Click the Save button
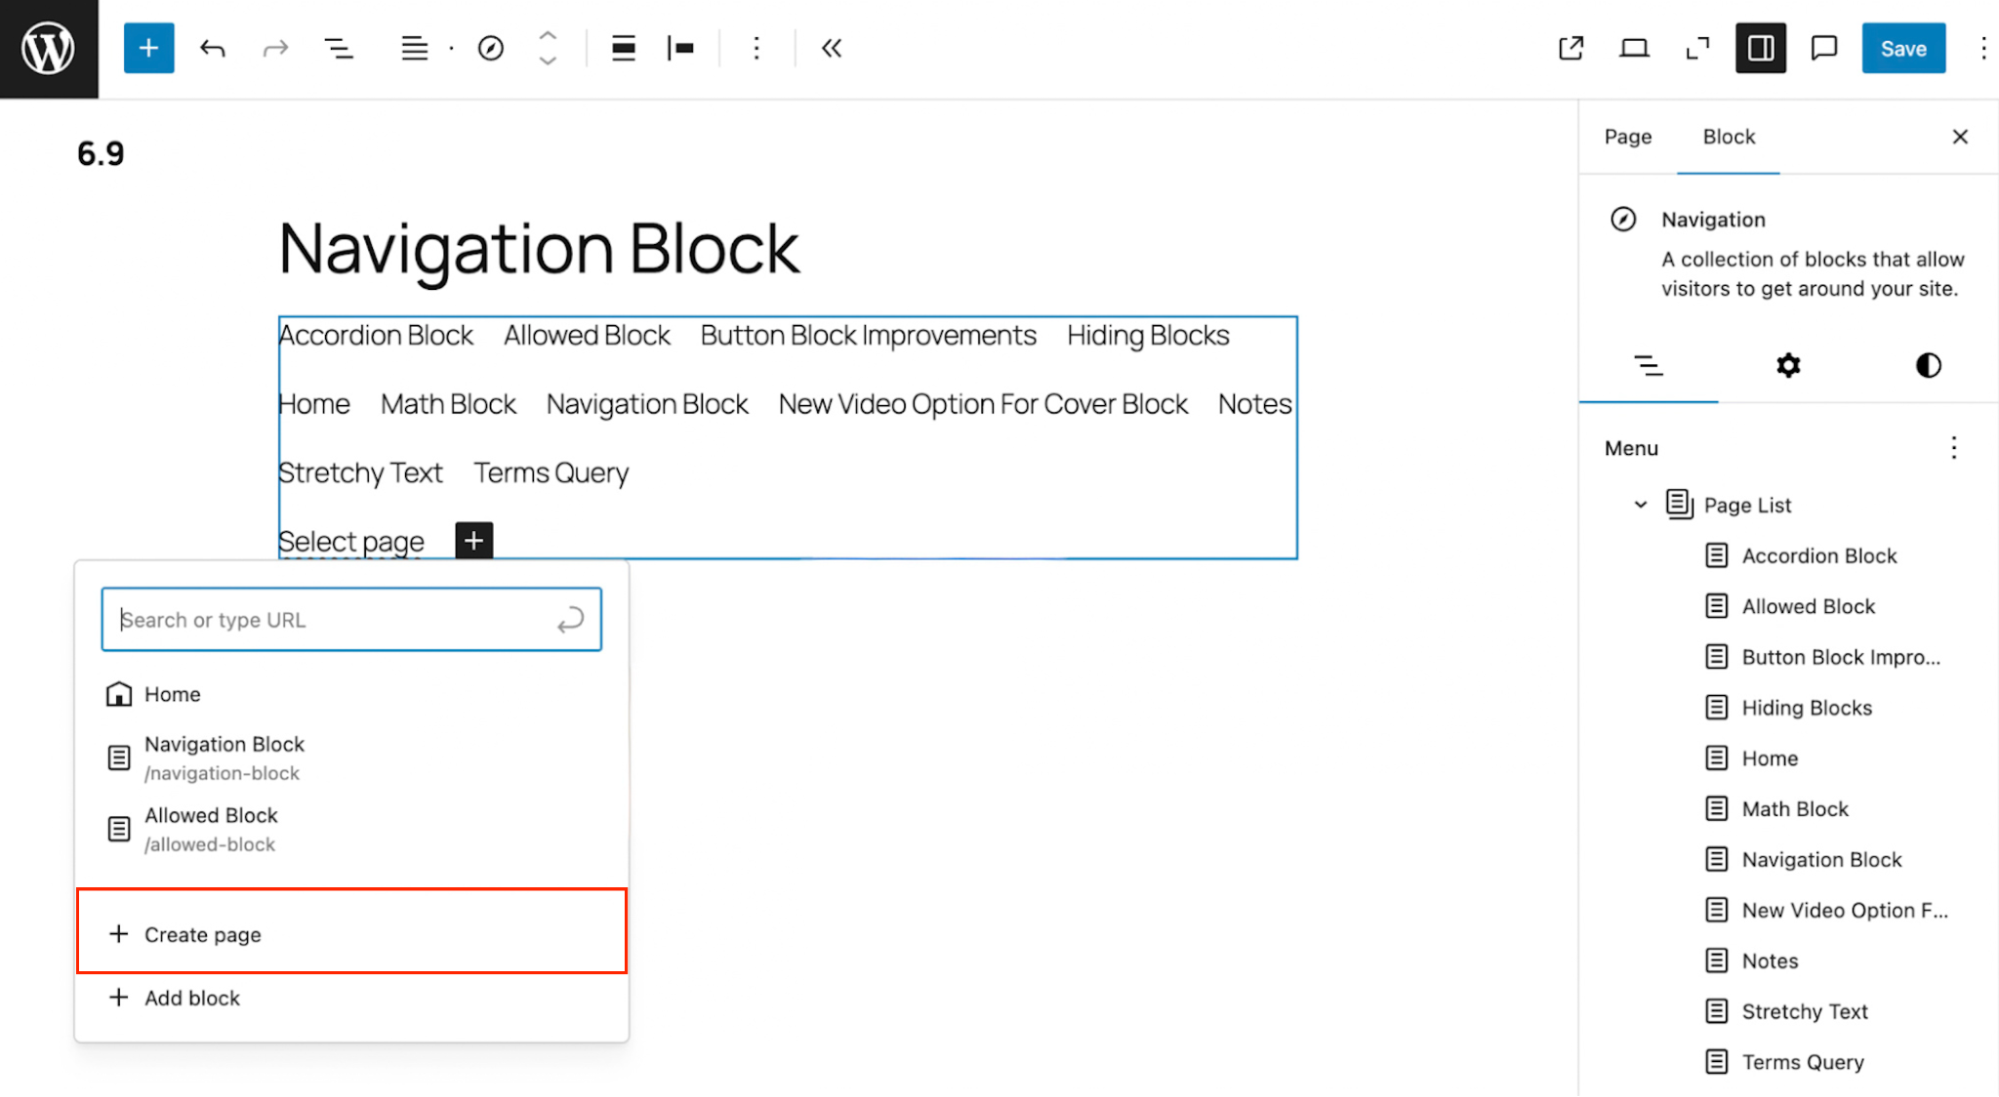This screenshot has width=1999, height=1097. click(1902, 47)
